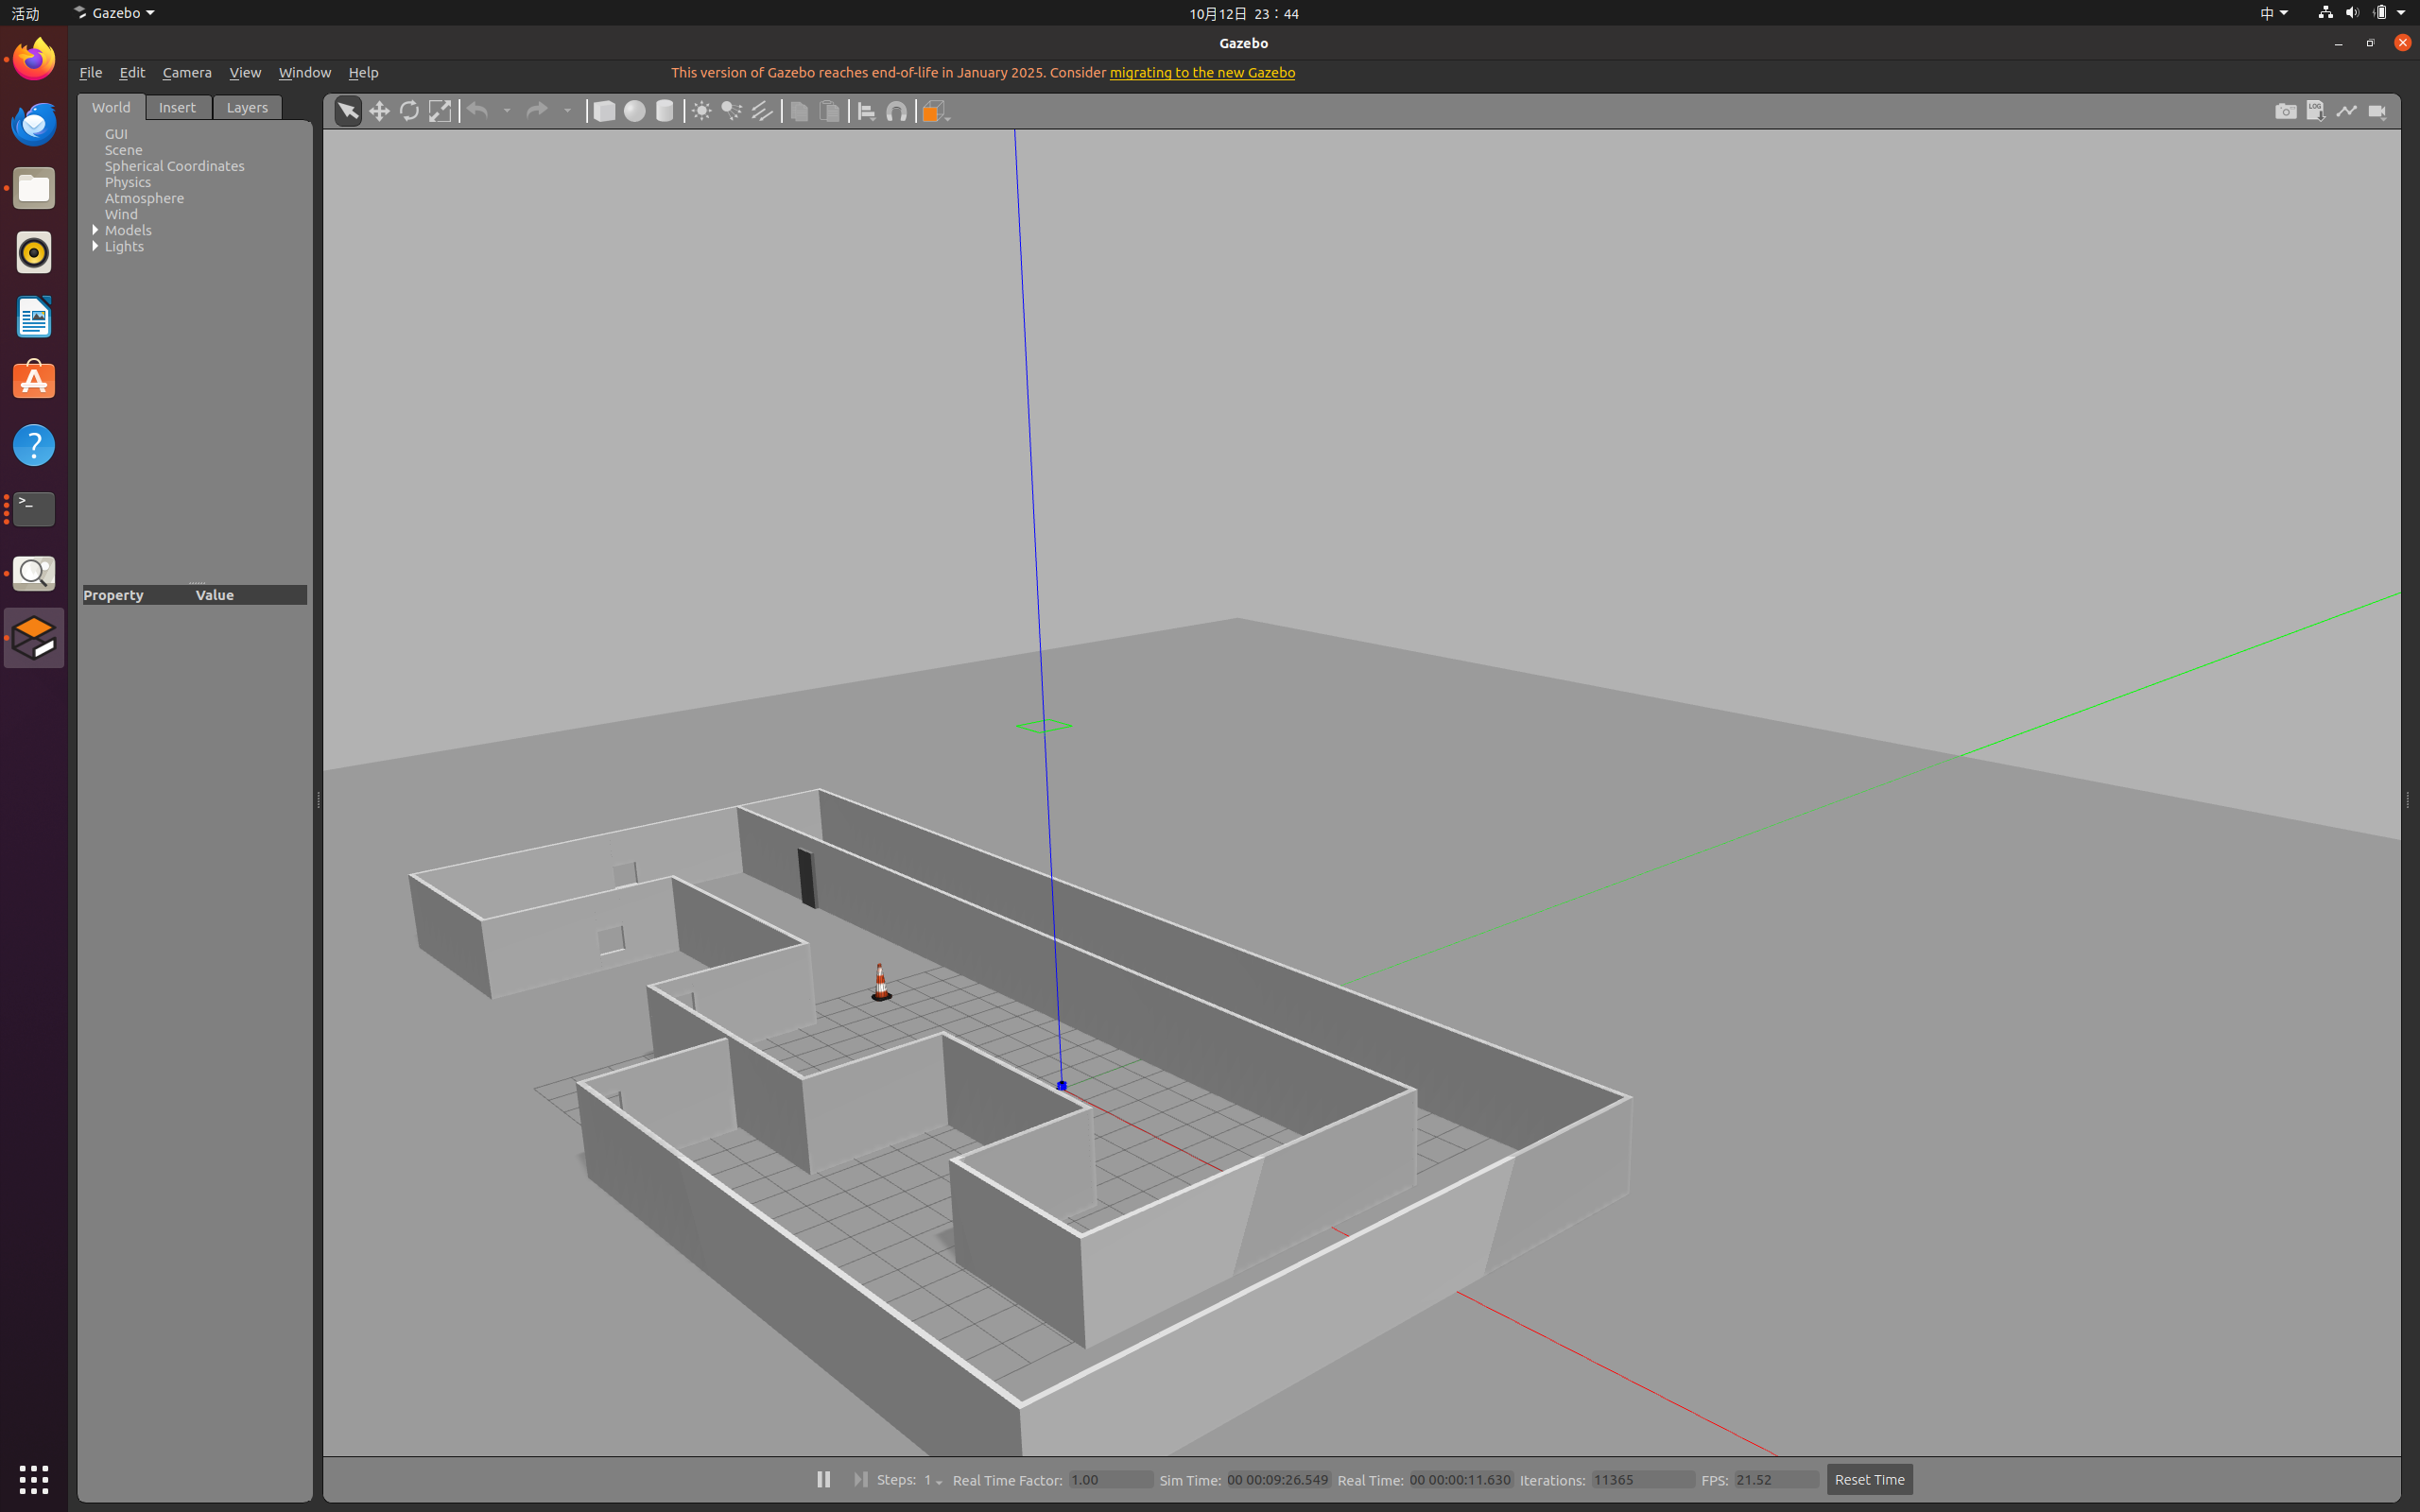This screenshot has width=2420, height=1512.
Task: Open the File menu
Action: pos(91,72)
